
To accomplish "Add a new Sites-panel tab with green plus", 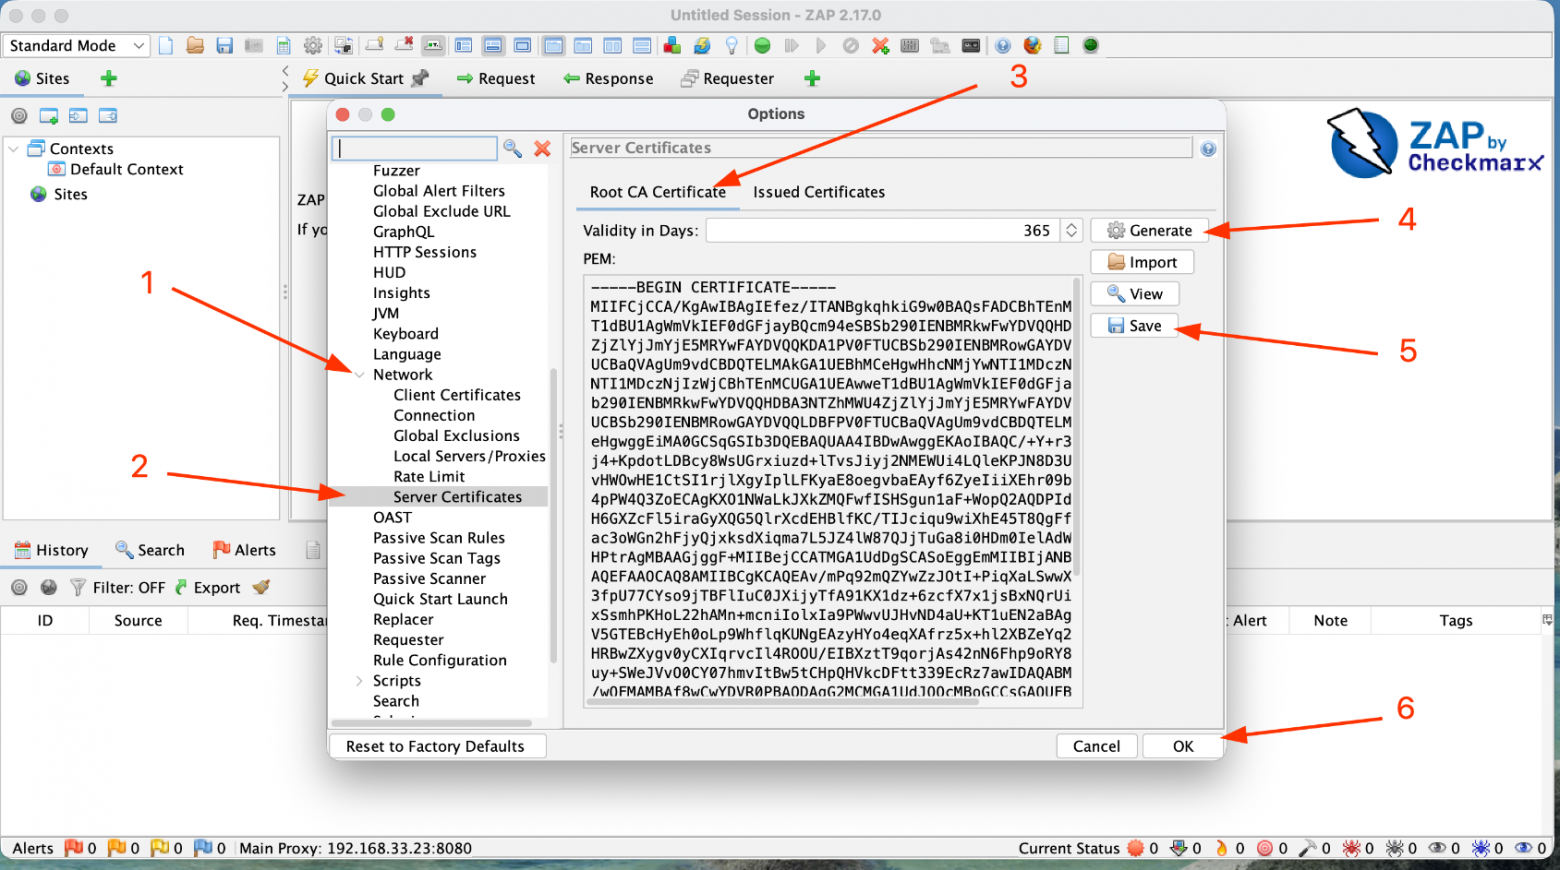I will [109, 78].
